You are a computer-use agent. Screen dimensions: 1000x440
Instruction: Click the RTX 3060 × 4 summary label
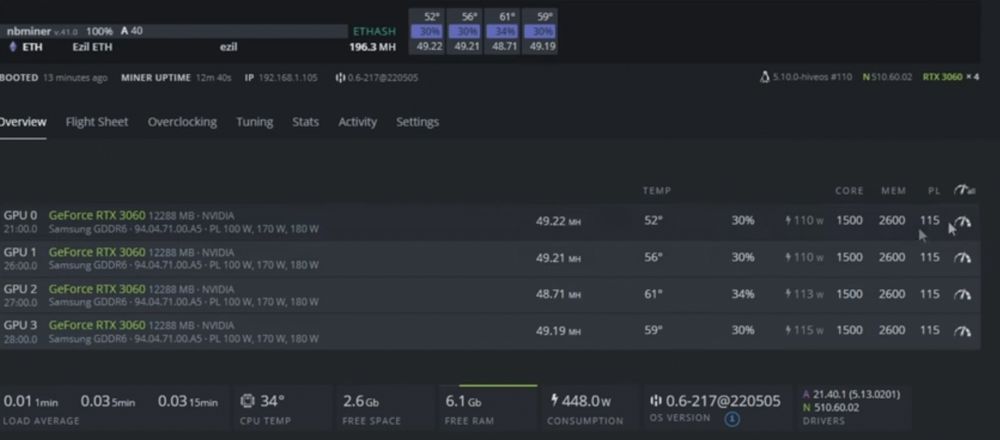(951, 77)
